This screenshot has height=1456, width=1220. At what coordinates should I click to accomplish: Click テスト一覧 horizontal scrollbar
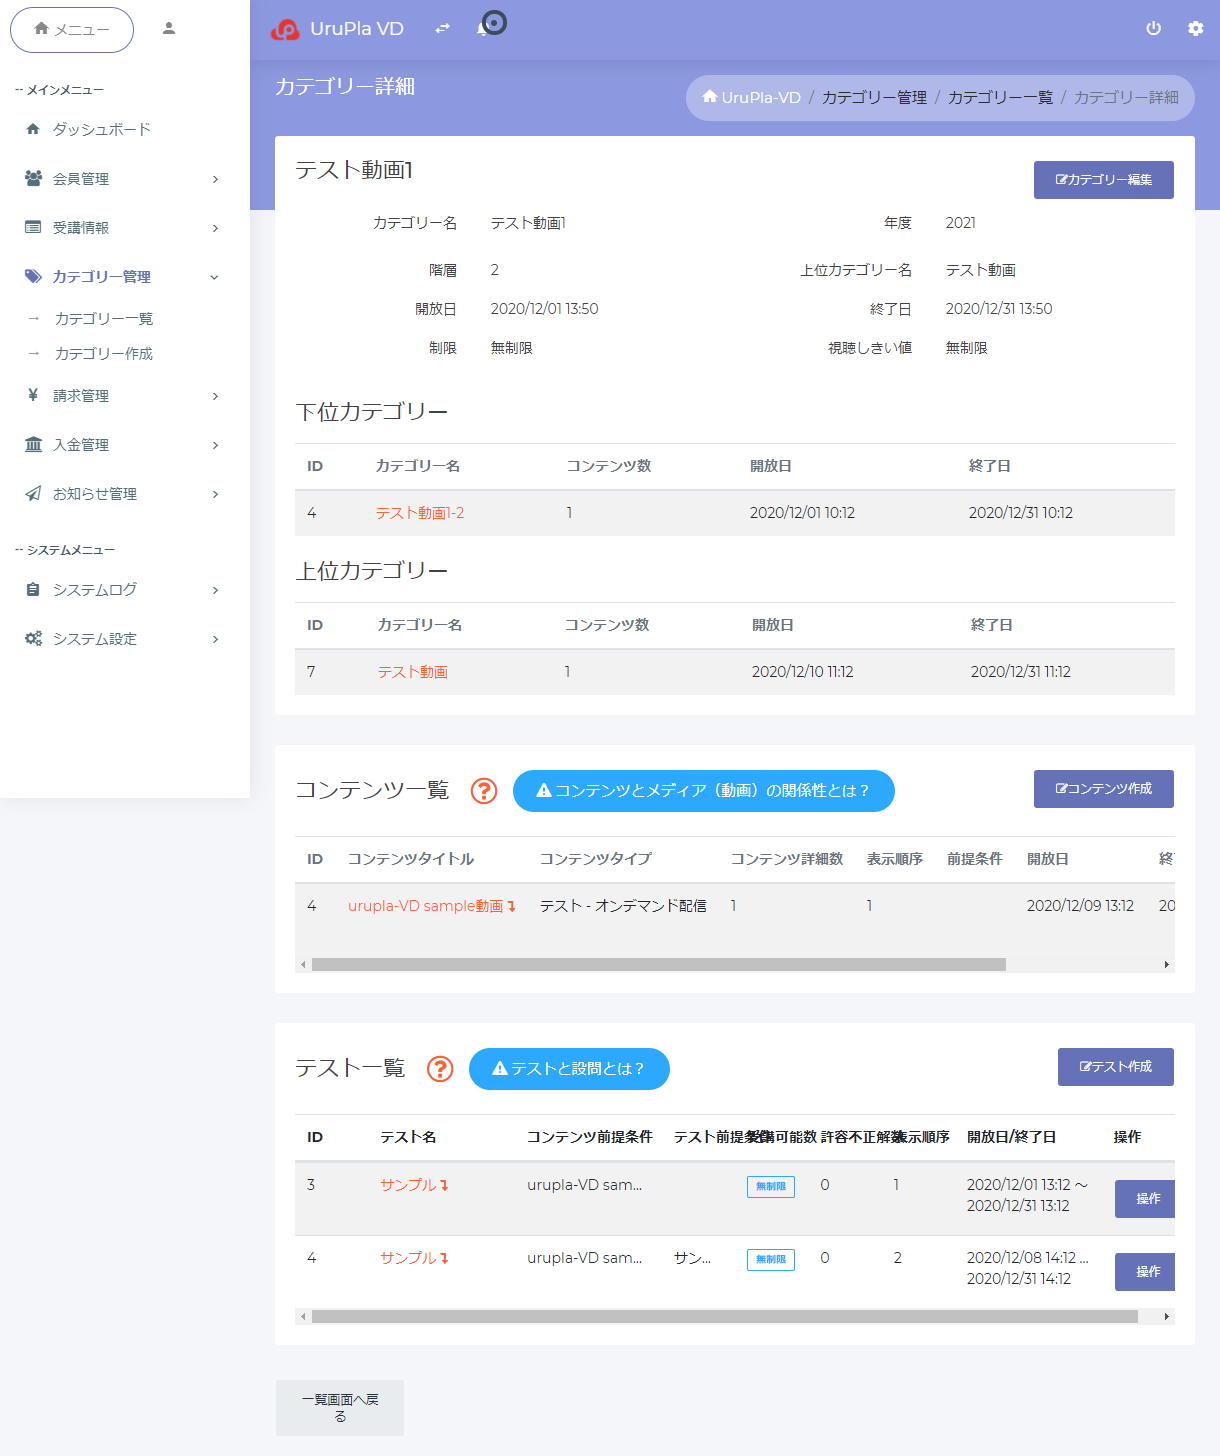coord(725,1317)
